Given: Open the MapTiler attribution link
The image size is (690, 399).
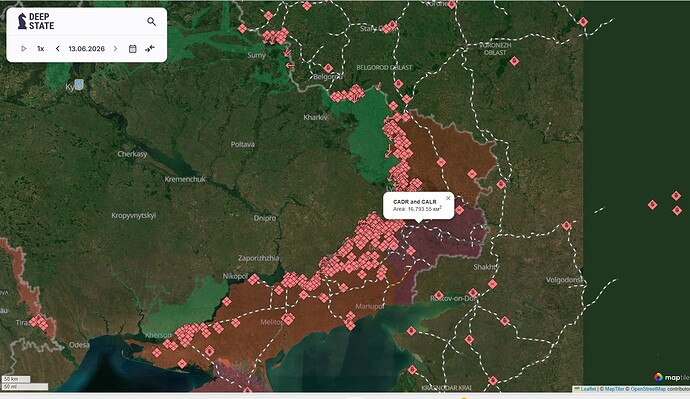Looking at the screenshot, I should point(614,389).
